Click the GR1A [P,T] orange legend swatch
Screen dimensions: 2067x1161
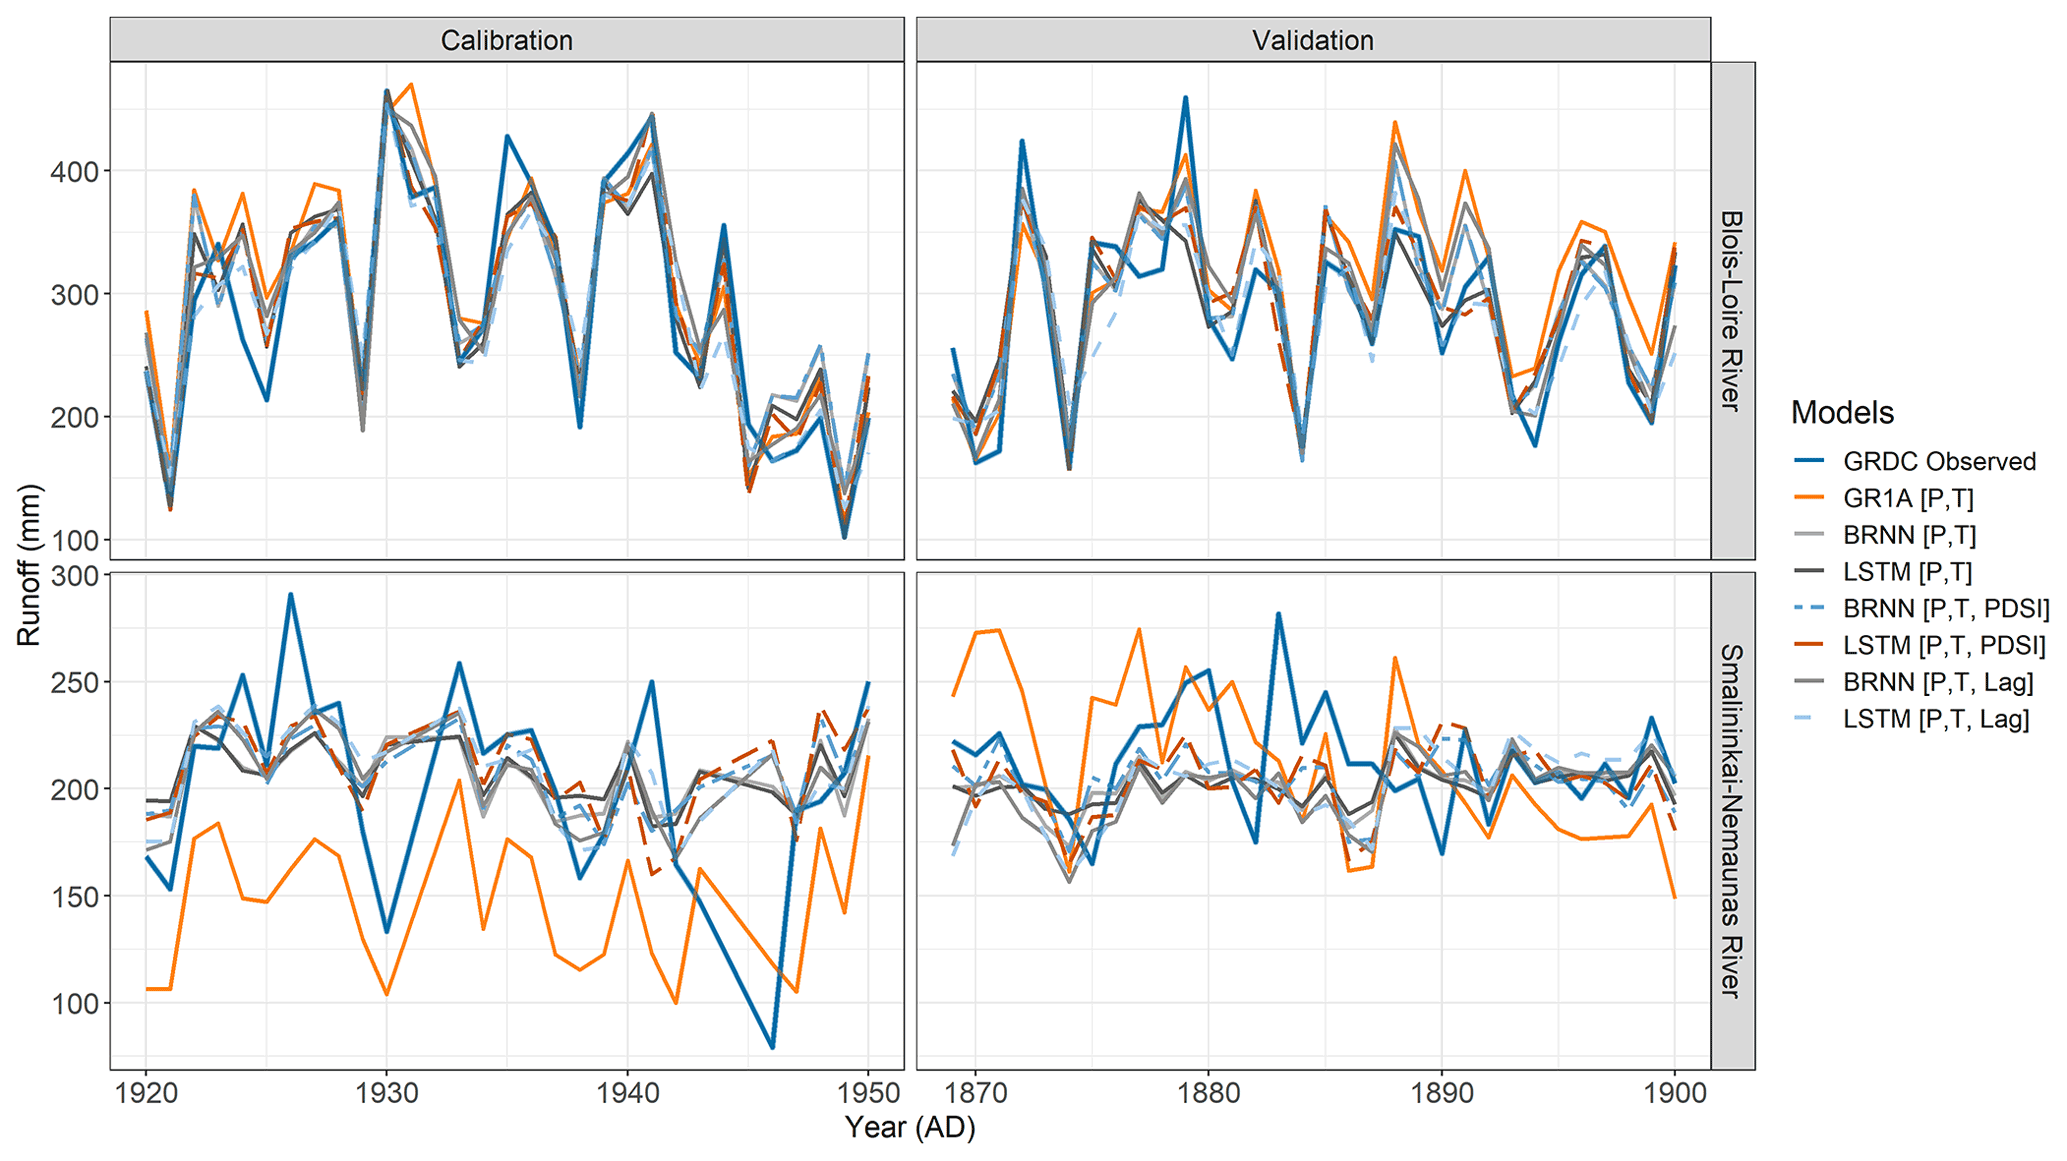(x=1810, y=498)
